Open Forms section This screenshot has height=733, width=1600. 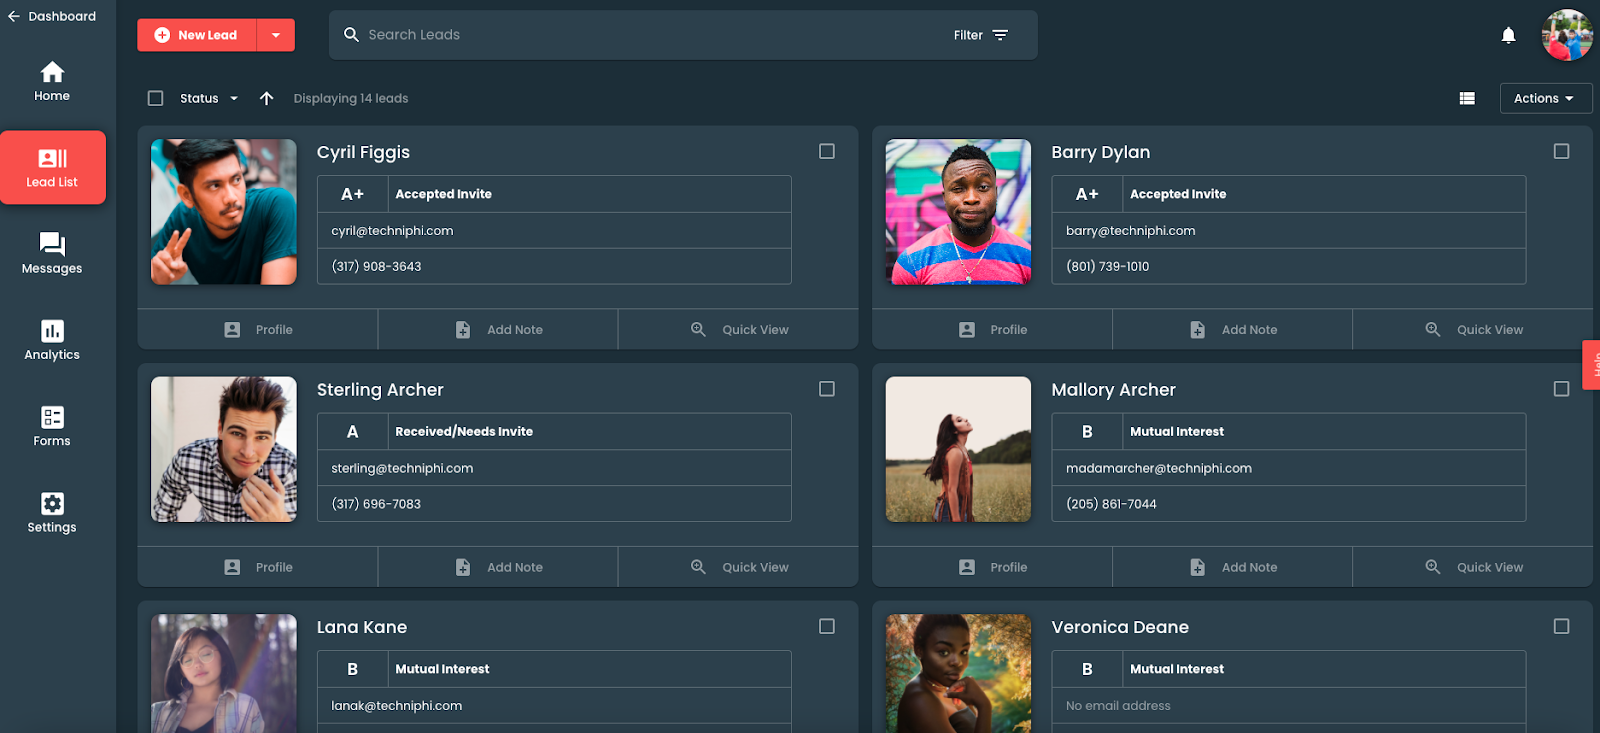52,427
